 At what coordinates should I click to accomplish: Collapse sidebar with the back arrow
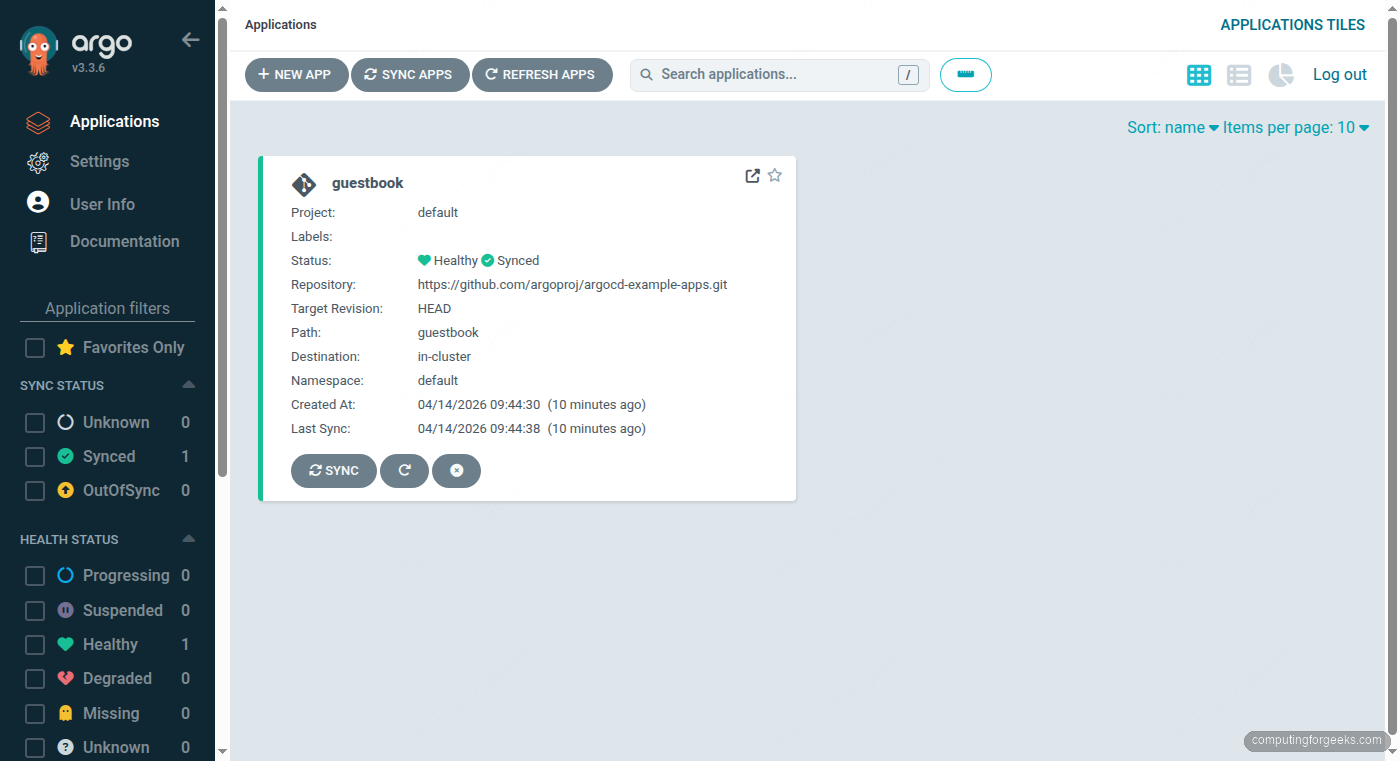point(190,40)
